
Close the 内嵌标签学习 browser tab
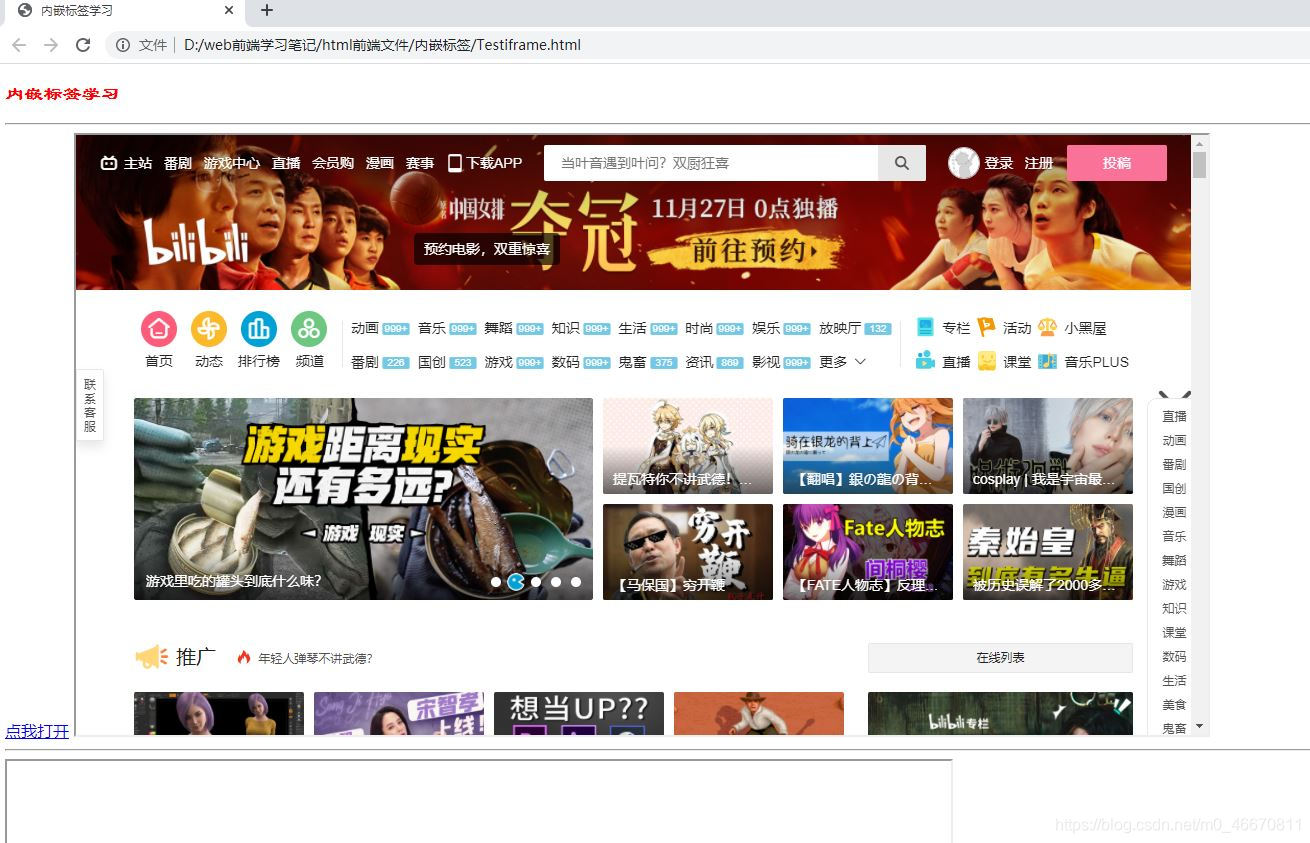(x=228, y=10)
